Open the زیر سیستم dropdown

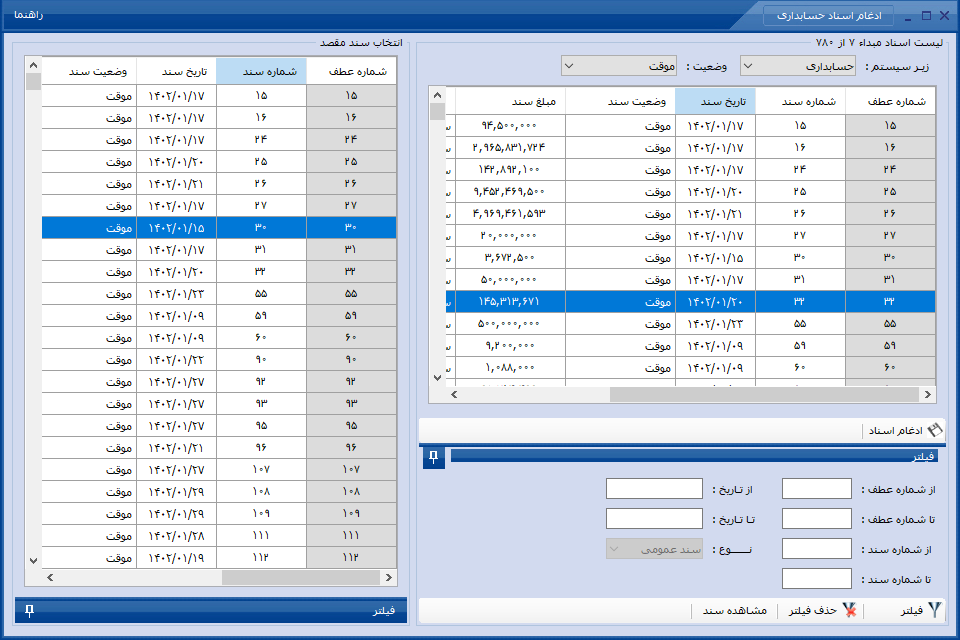tap(798, 66)
